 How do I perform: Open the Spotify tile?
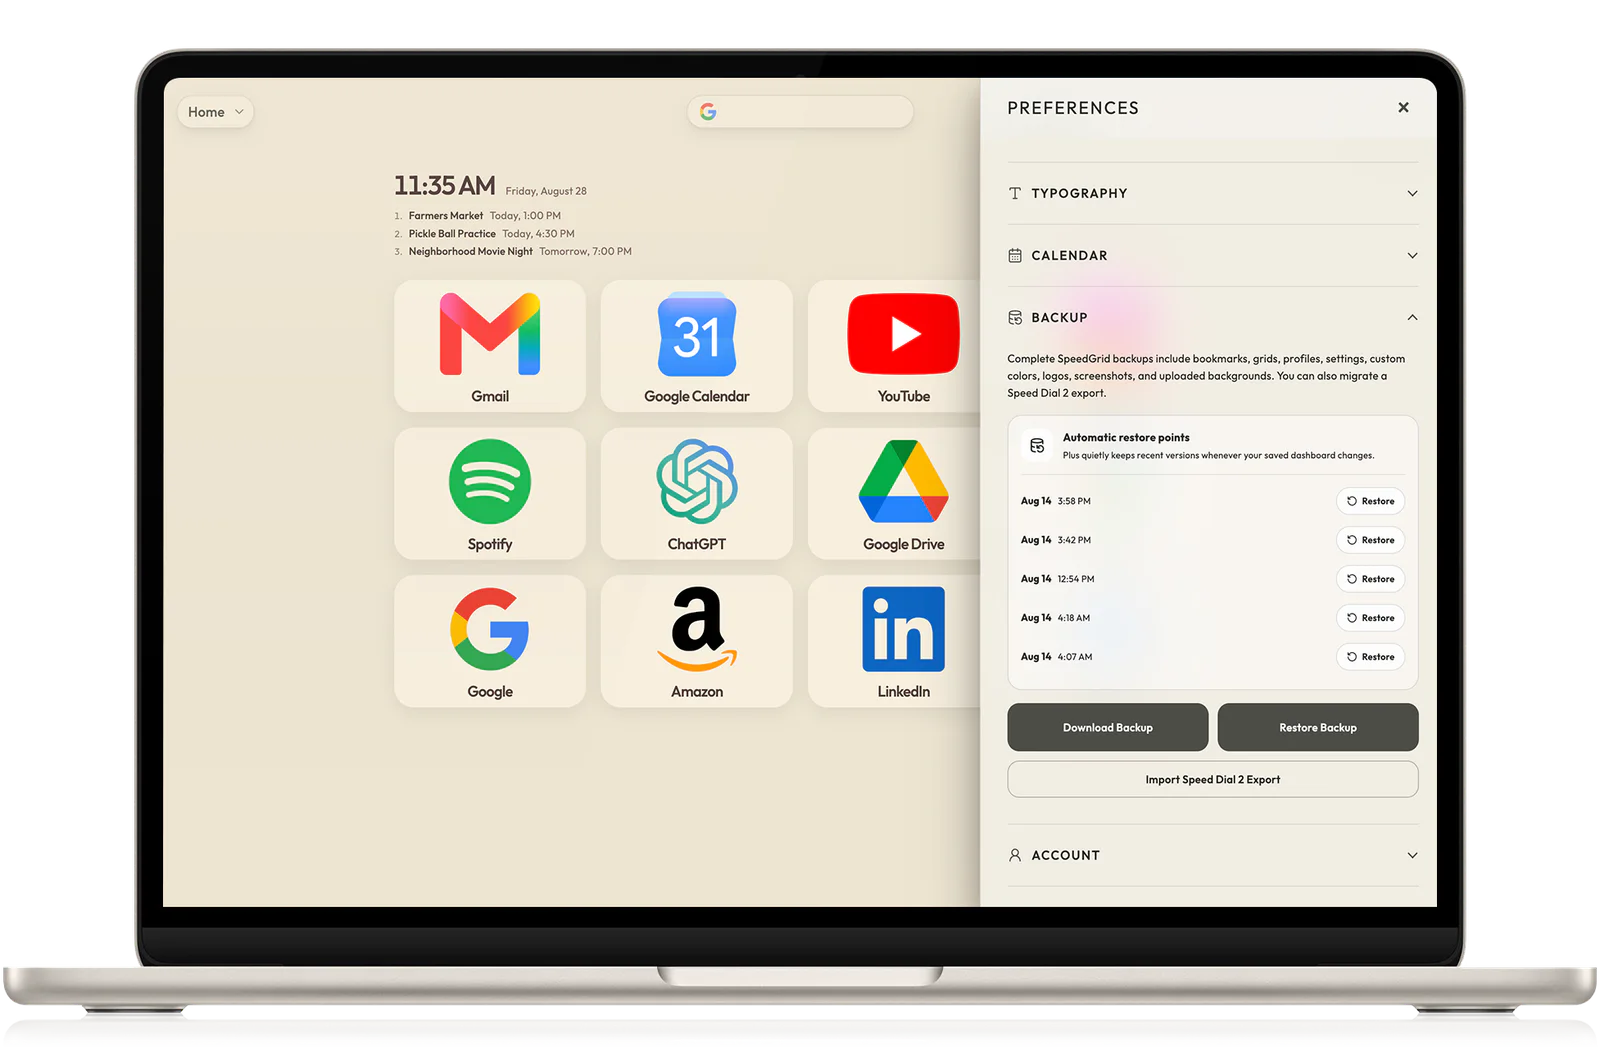tap(490, 494)
